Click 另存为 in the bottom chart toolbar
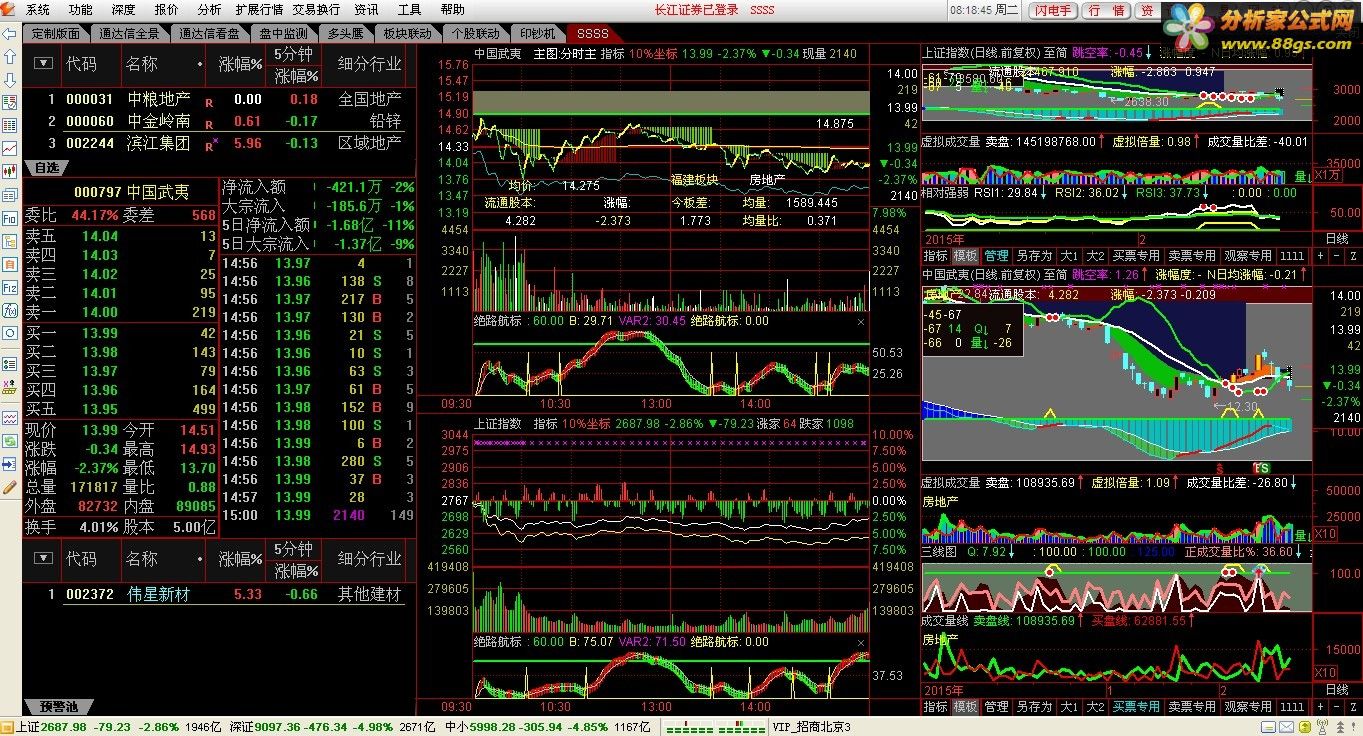This screenshot has height=736, width=1363. click(1033, 706)
